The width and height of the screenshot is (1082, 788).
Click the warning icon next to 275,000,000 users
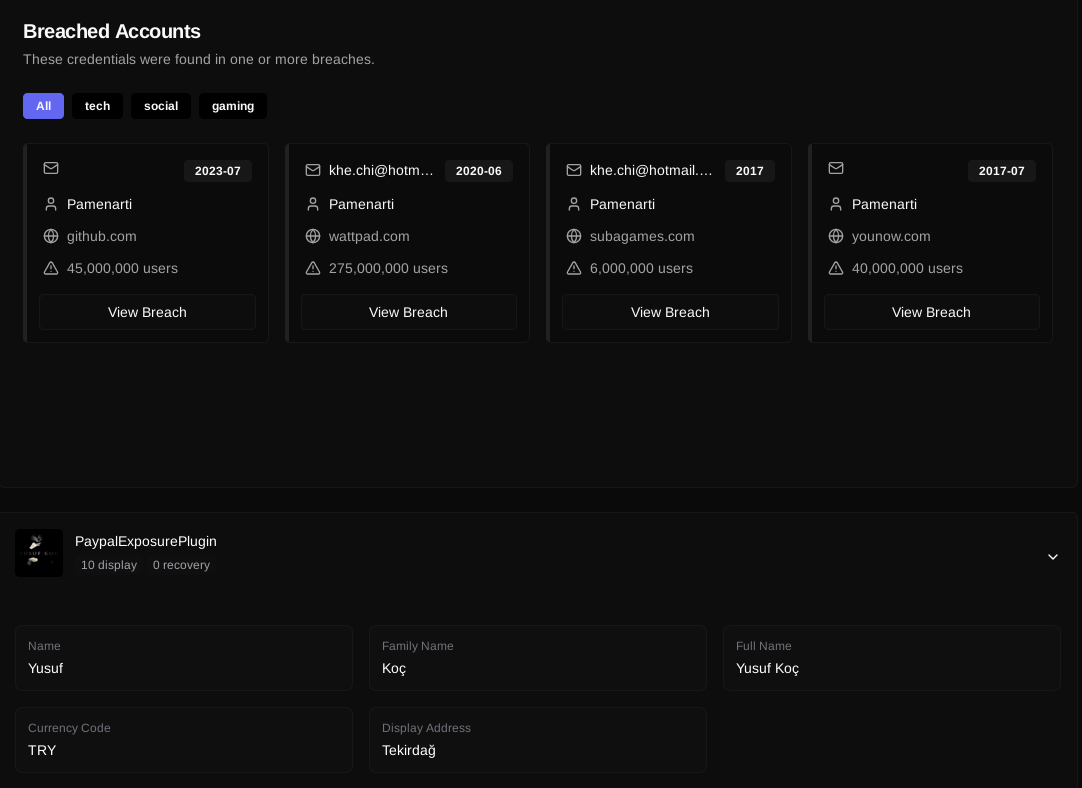313,268
